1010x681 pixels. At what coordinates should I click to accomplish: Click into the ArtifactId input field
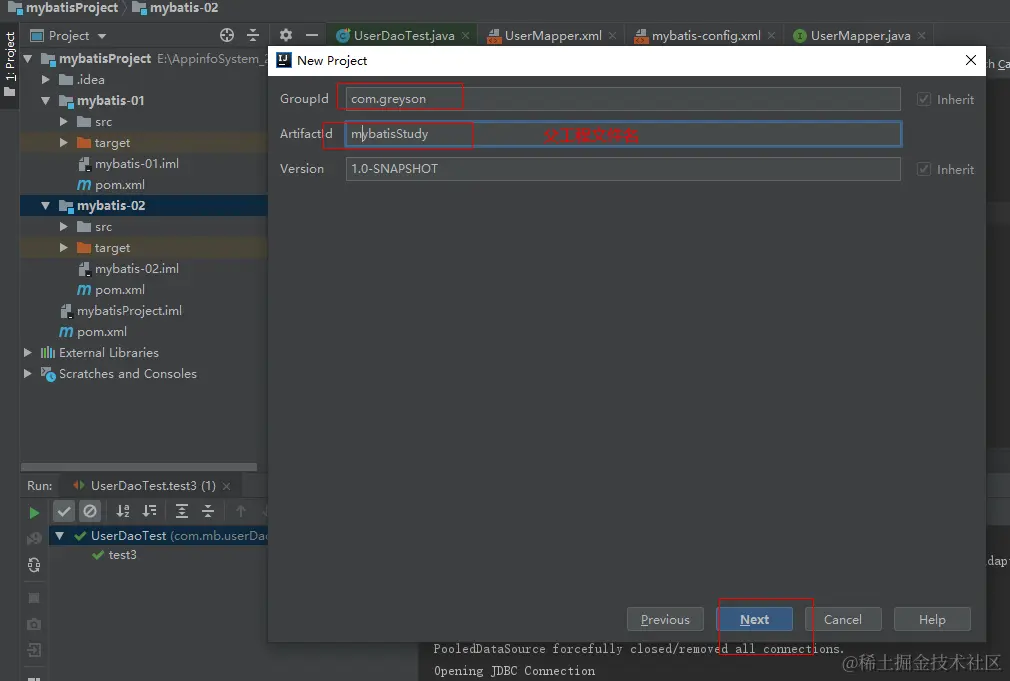(623, 134)
